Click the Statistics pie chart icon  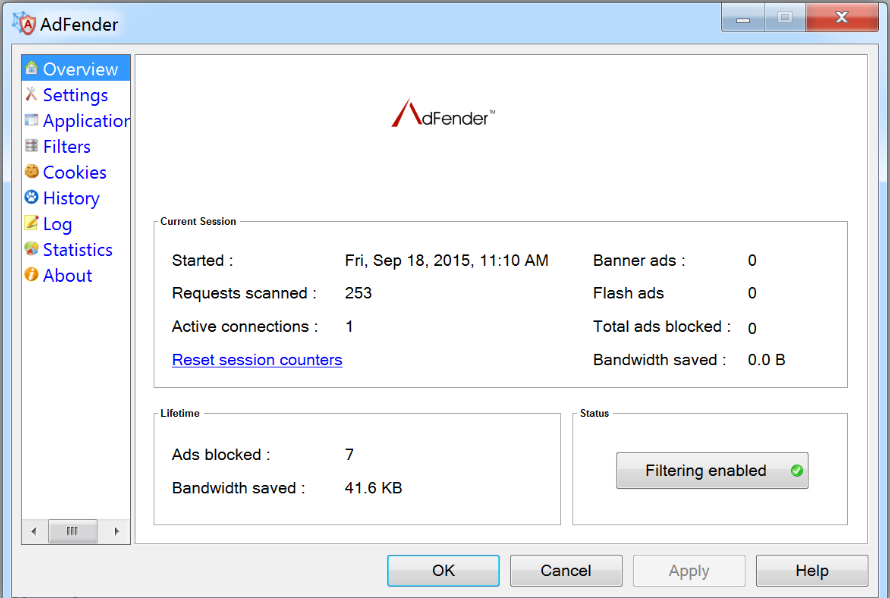[31, 249]
